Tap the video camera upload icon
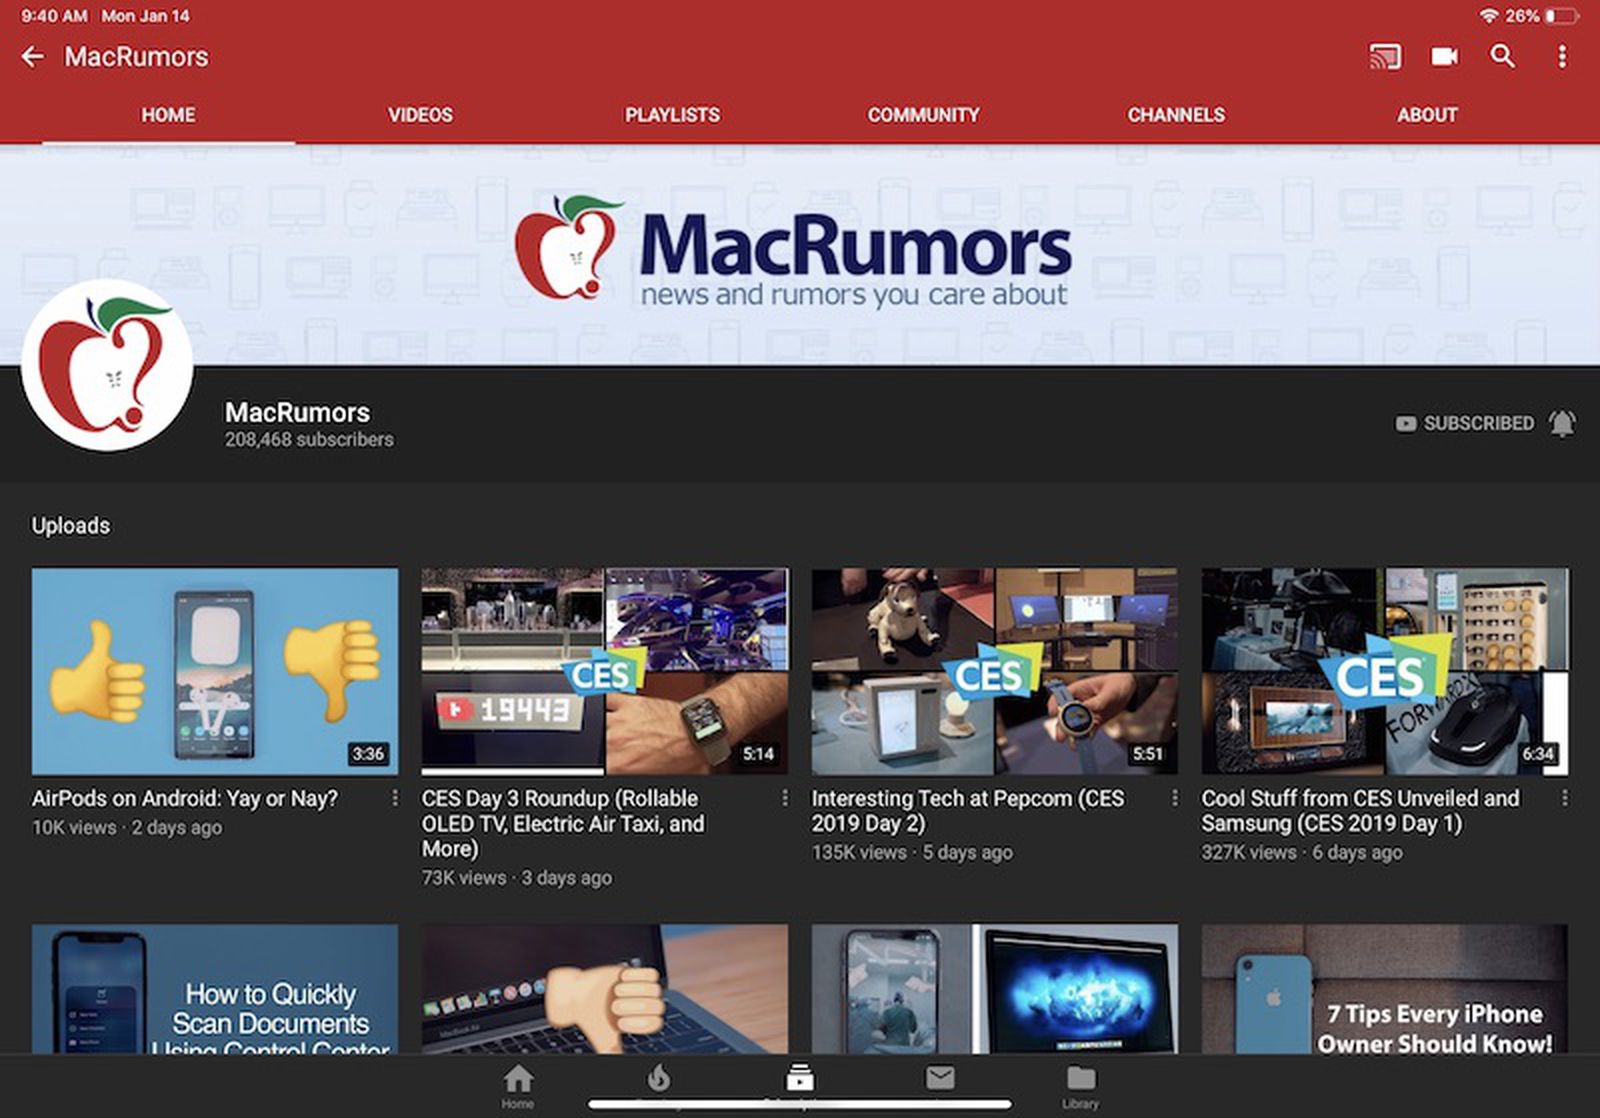Screen dimensions: 1600x1118 point(1444,57)
